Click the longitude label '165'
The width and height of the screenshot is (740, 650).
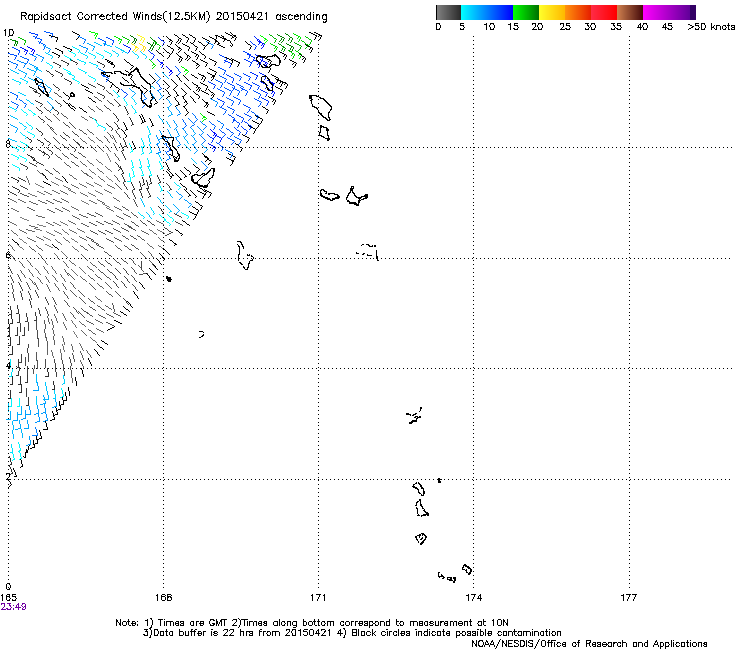8,598
